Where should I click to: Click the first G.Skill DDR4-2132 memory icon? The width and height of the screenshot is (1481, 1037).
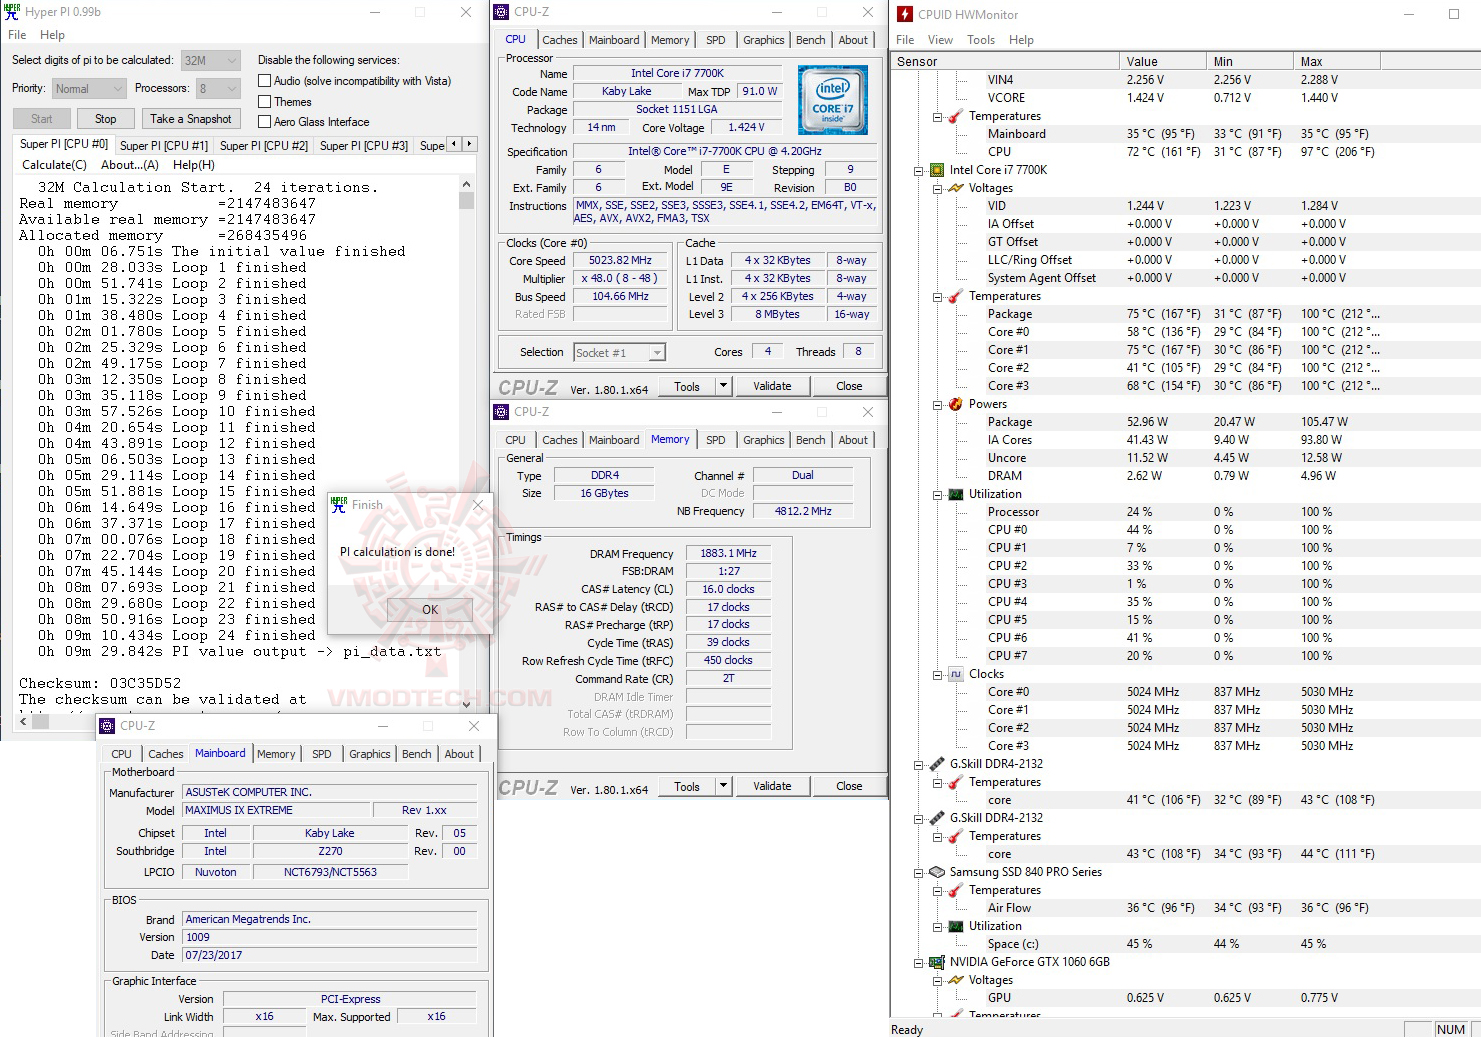[937, 764]
